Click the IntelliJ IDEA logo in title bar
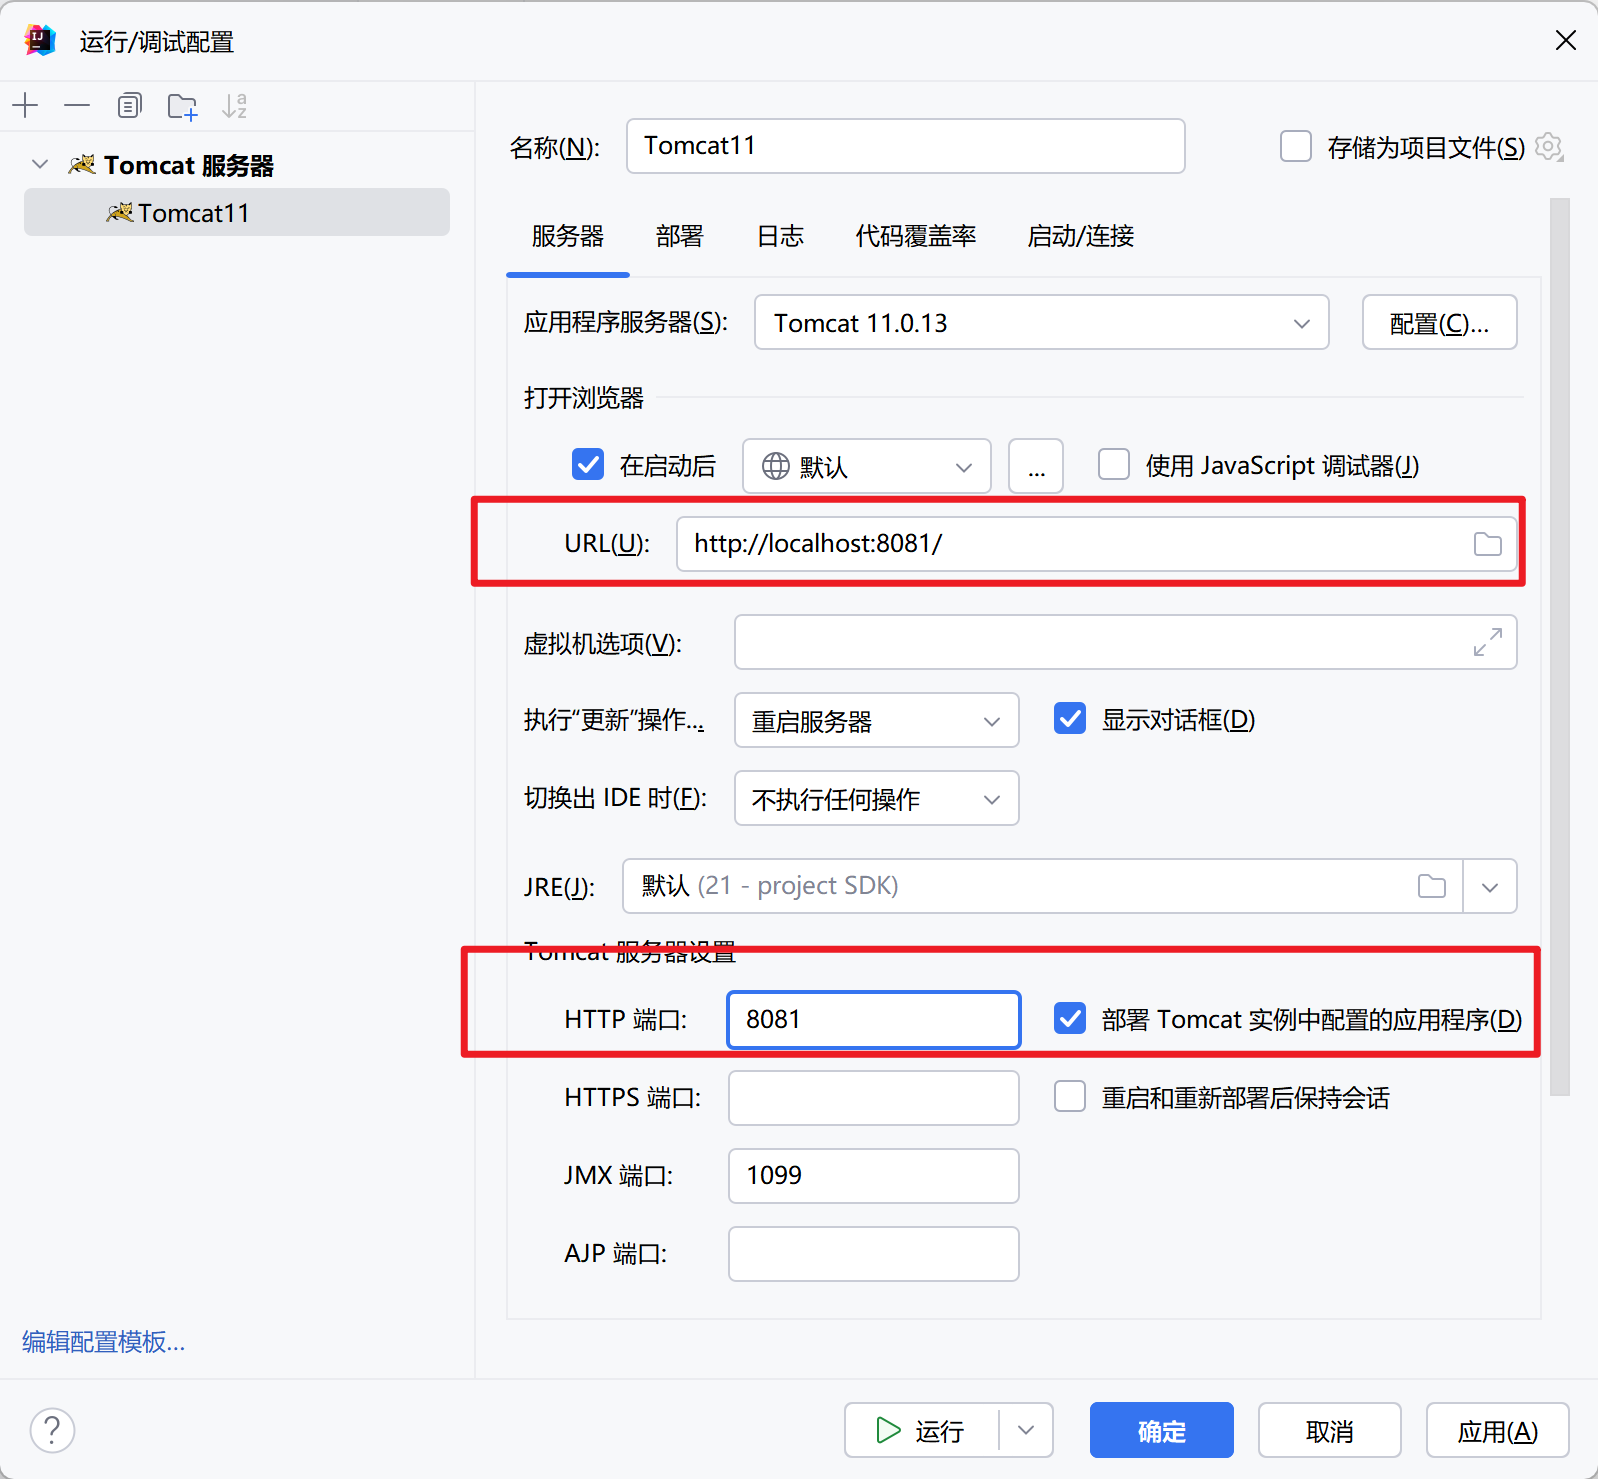The width and height of the screenshot is (1598, 1479). coord(40,41)
